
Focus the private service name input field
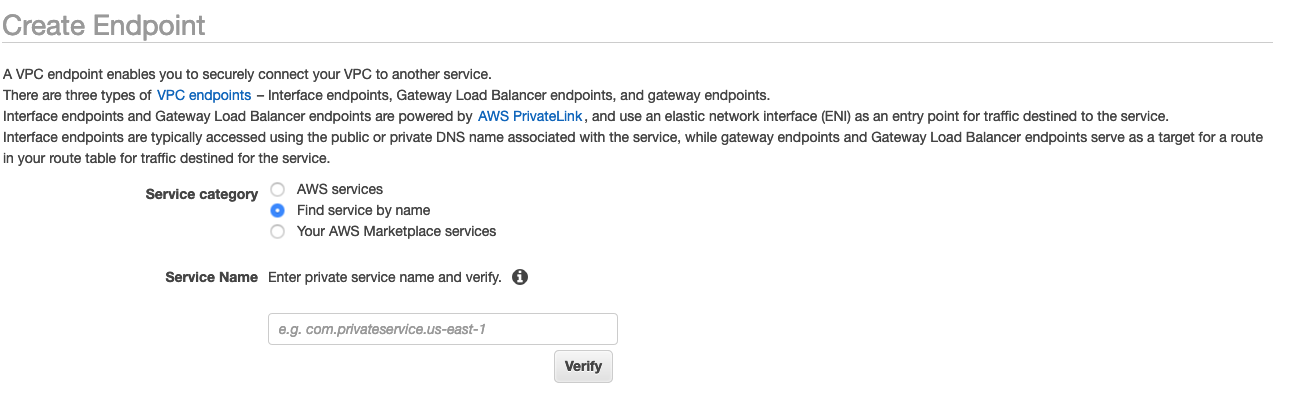coord(442,329)
